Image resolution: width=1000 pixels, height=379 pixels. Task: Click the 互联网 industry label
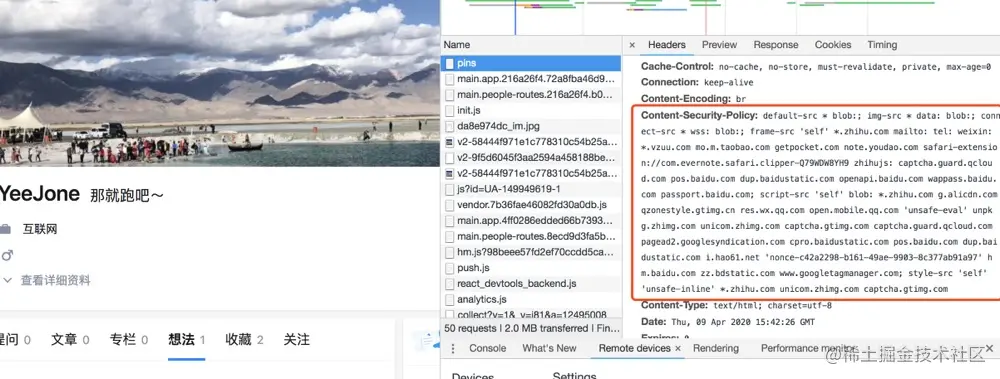40,229
